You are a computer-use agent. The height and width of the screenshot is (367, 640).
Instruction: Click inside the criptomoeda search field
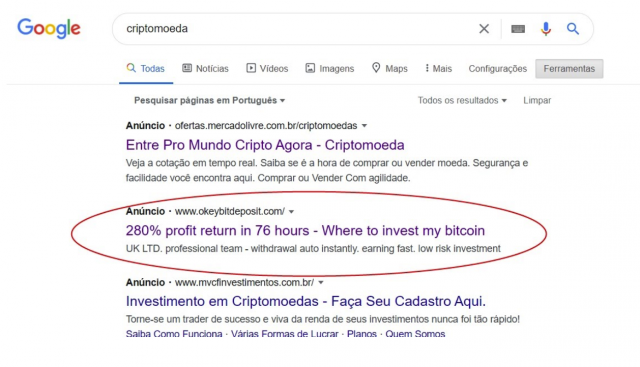[298, 29]
